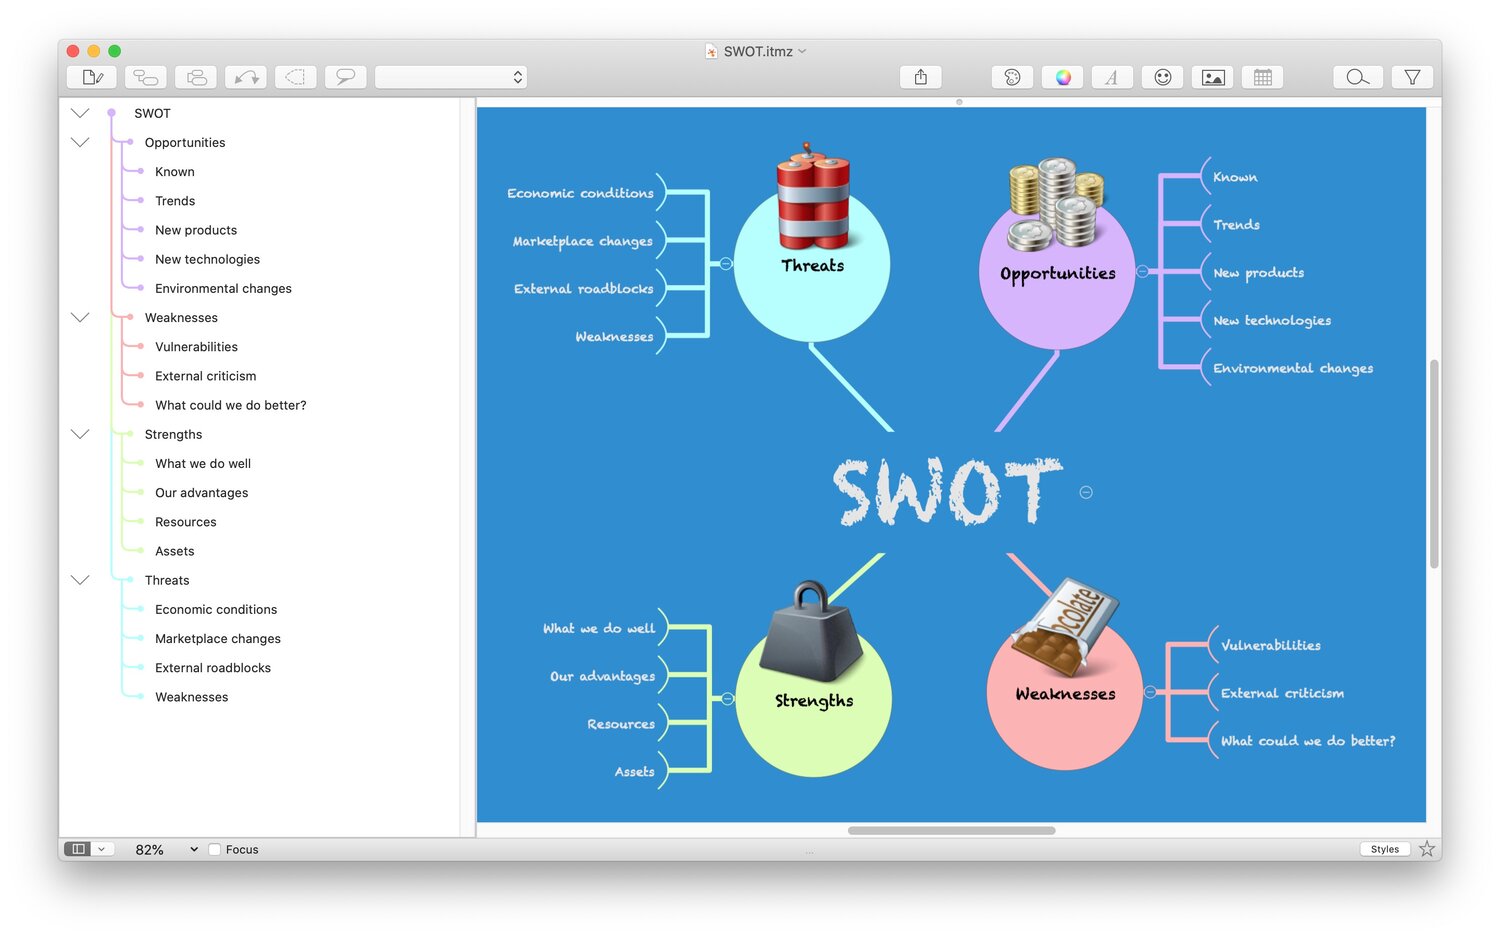This screenshot has width=1500, height=938.
Task: Add a child topic via toolbar
Action: pos(146,77)
